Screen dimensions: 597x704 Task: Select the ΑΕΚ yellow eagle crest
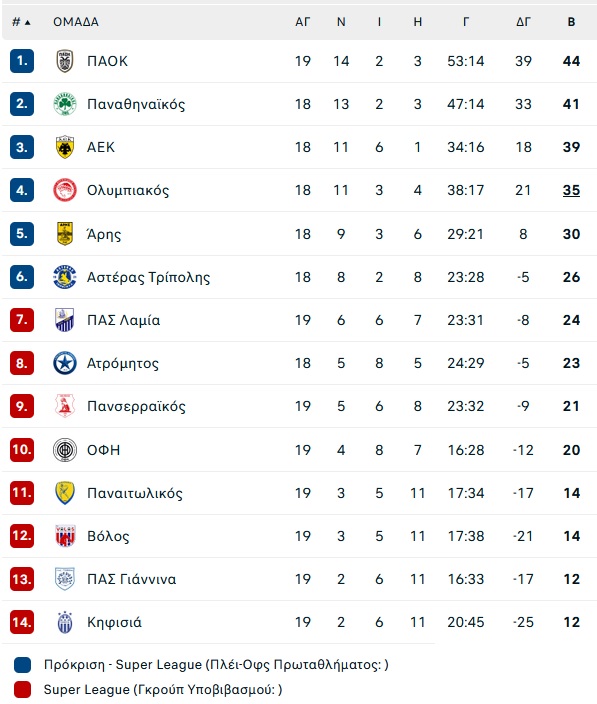click(x=65, y=147)
